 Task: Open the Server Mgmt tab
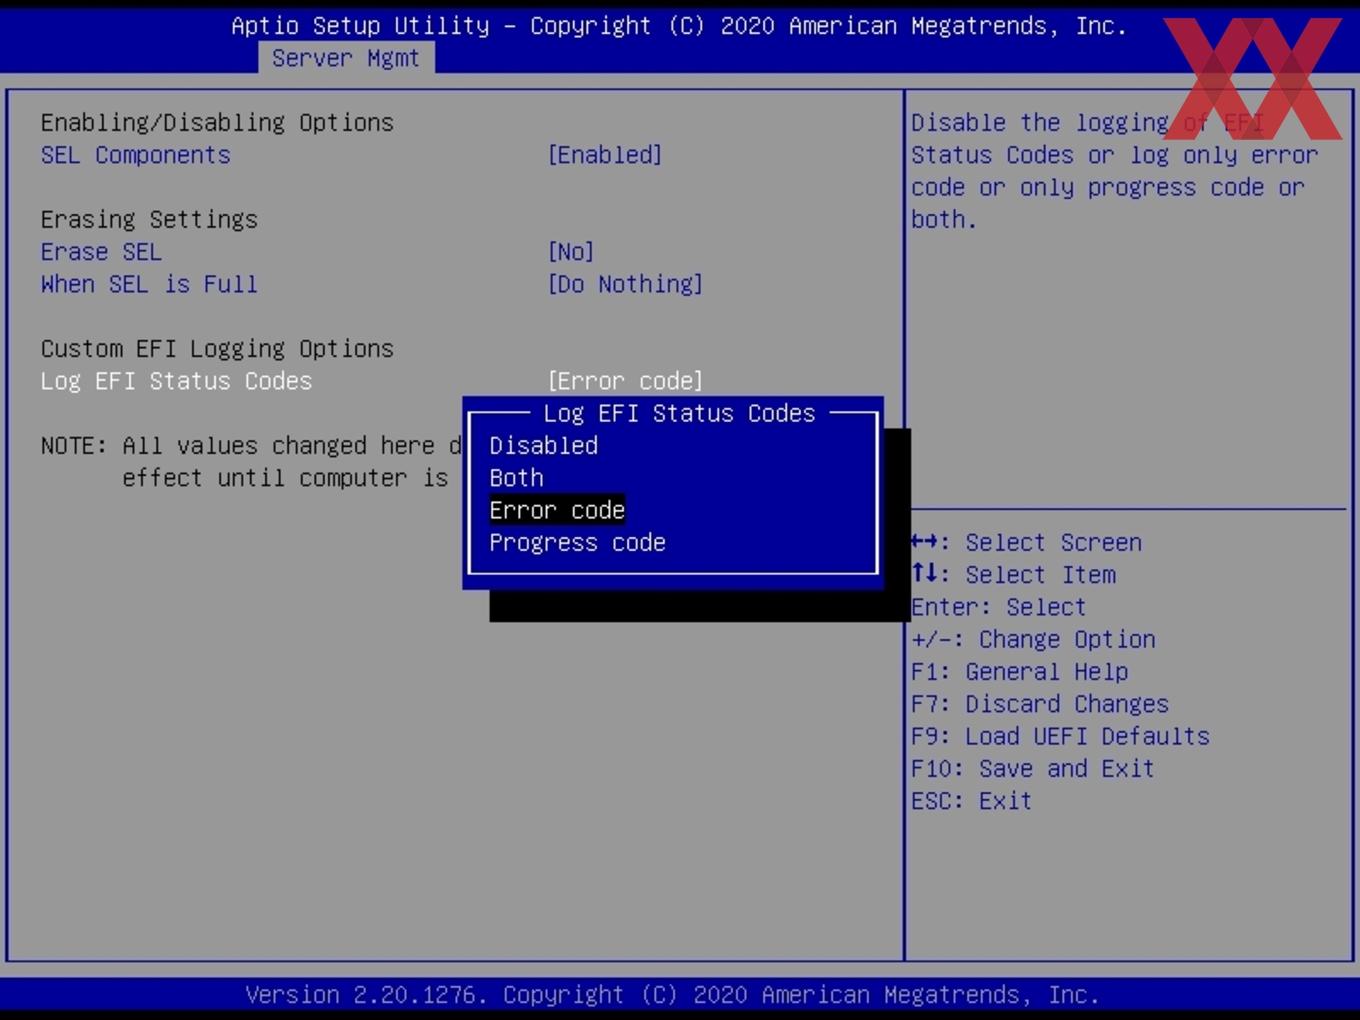(346, 58)
